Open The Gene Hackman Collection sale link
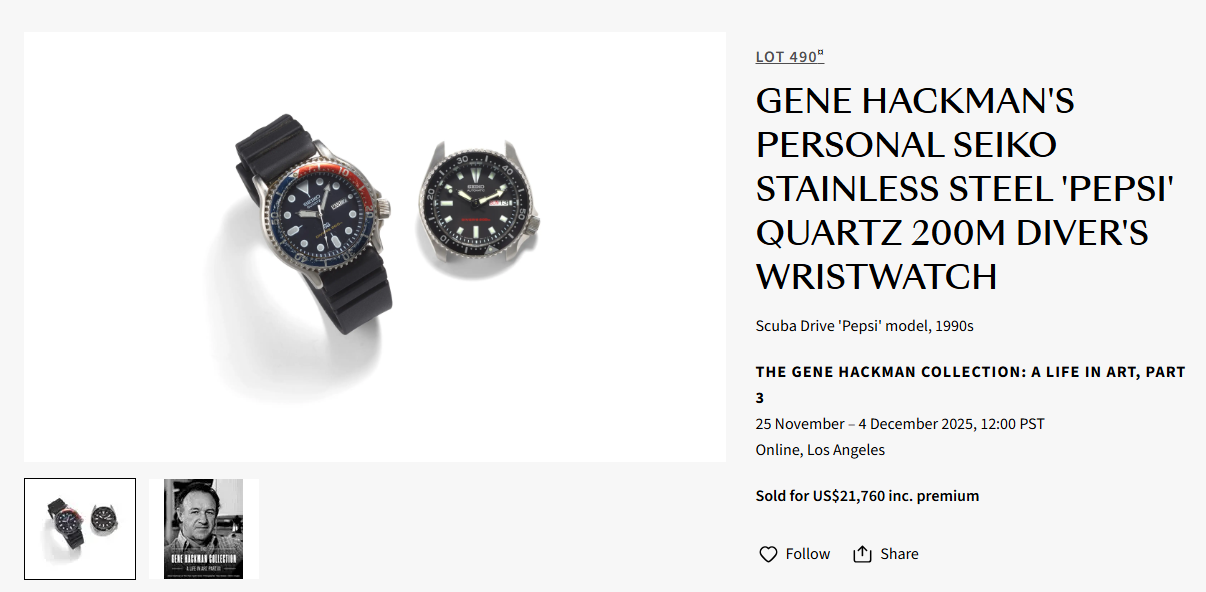Screen dimensions: 1206x592 (970, 372)
